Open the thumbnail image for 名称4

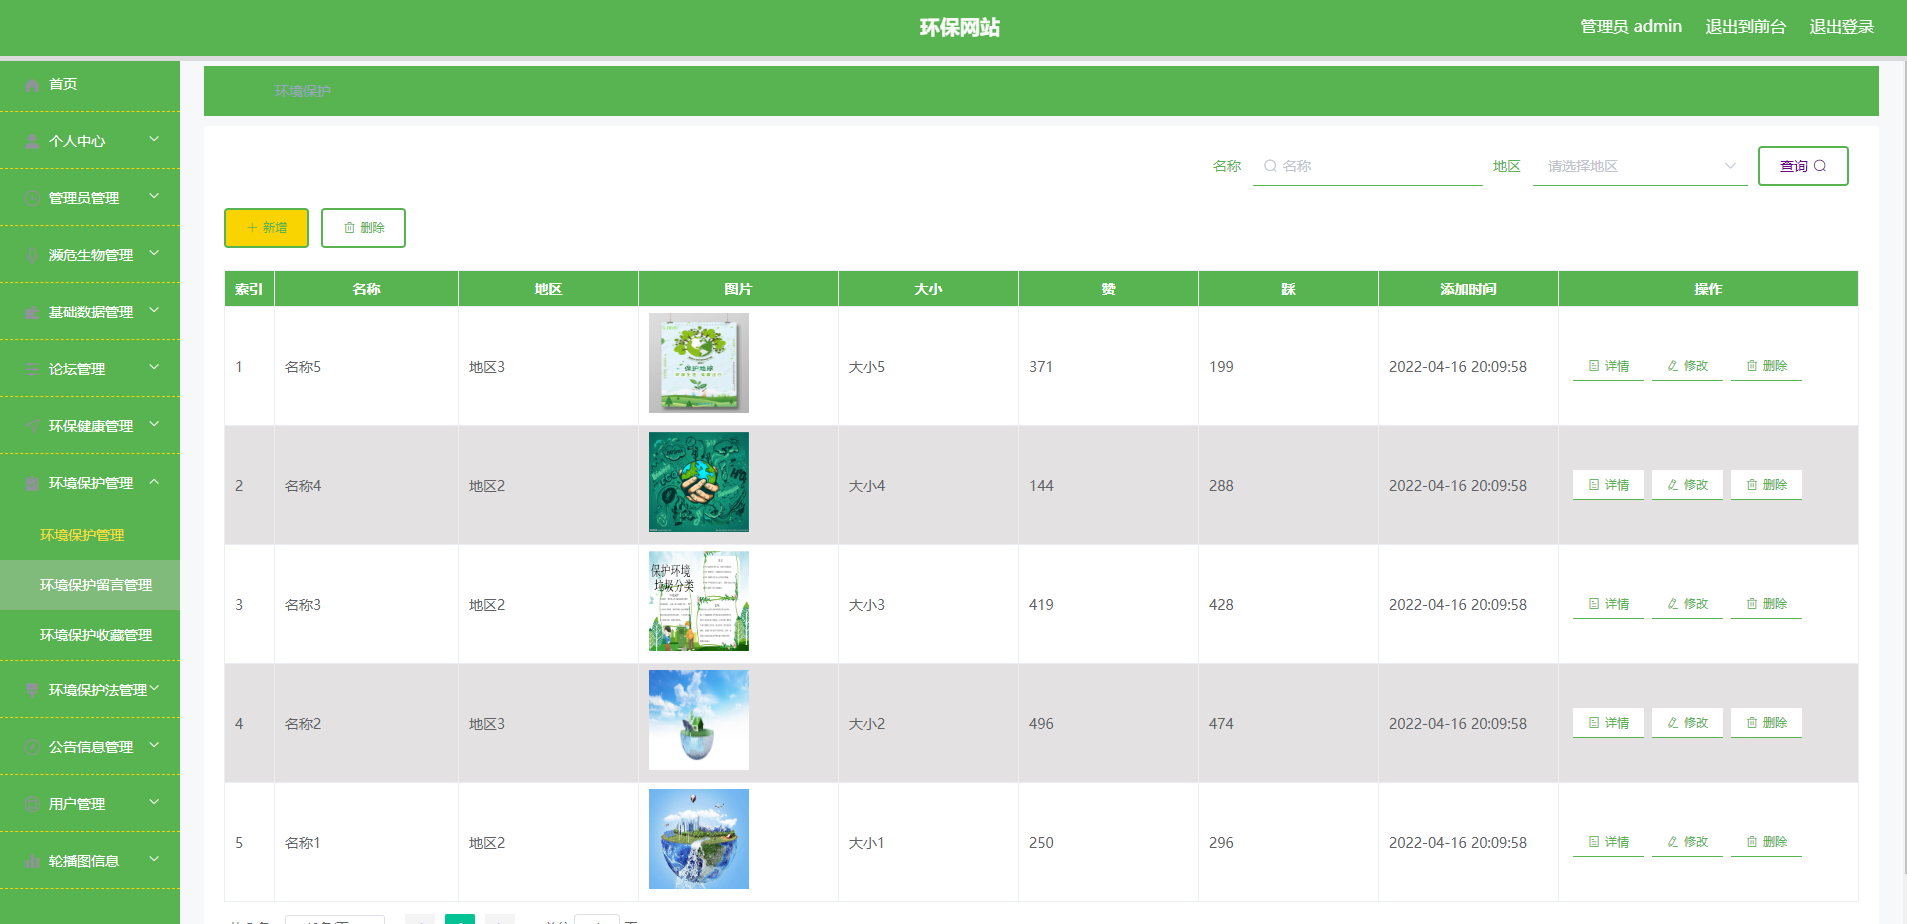[x=699, y=482]
